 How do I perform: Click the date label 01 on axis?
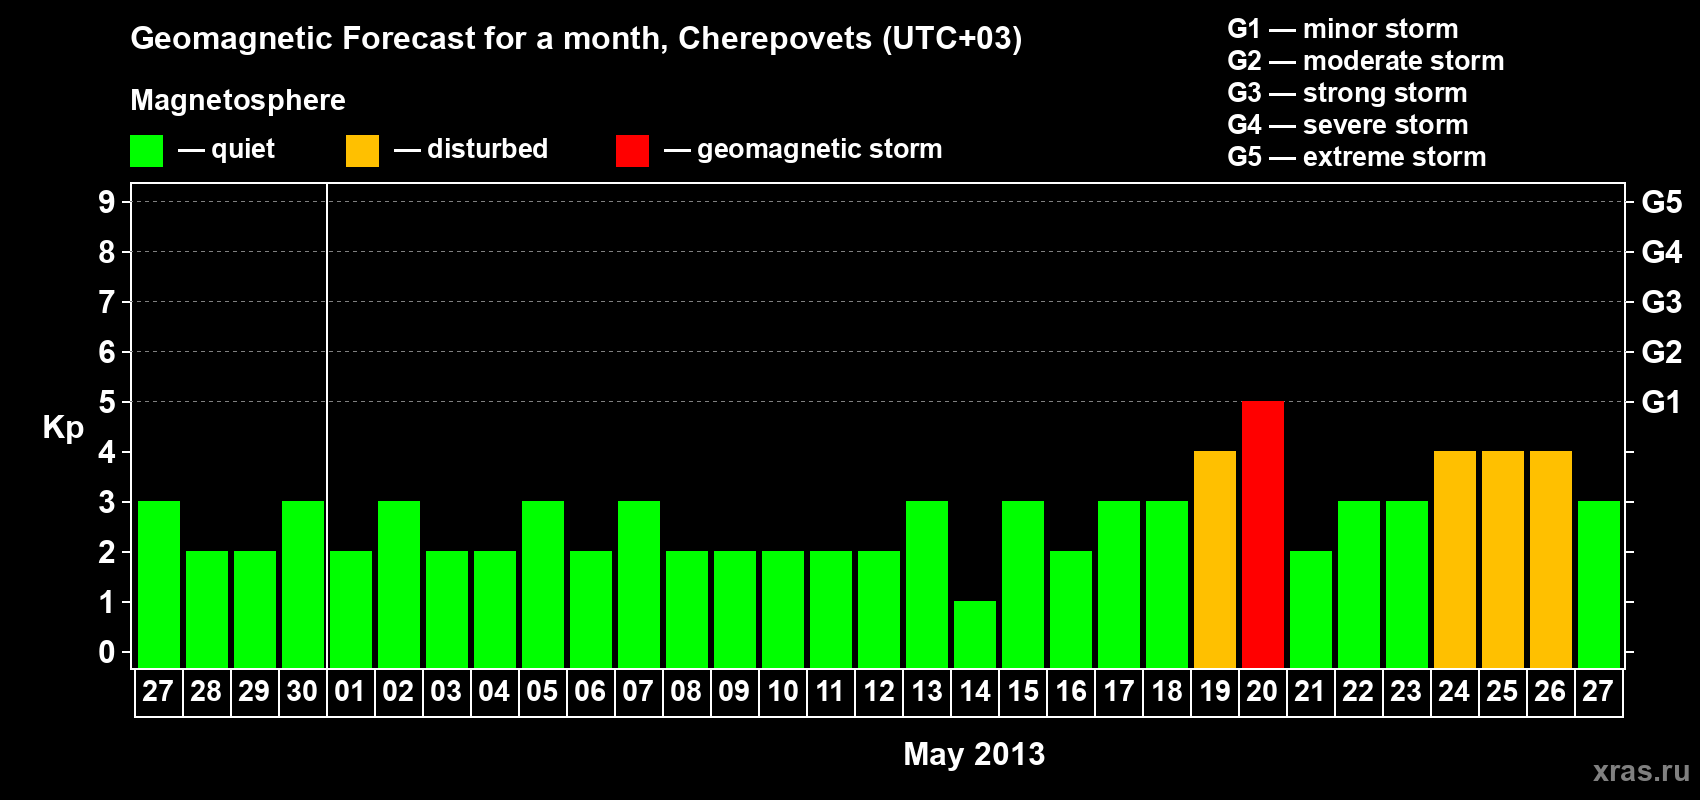350,692
